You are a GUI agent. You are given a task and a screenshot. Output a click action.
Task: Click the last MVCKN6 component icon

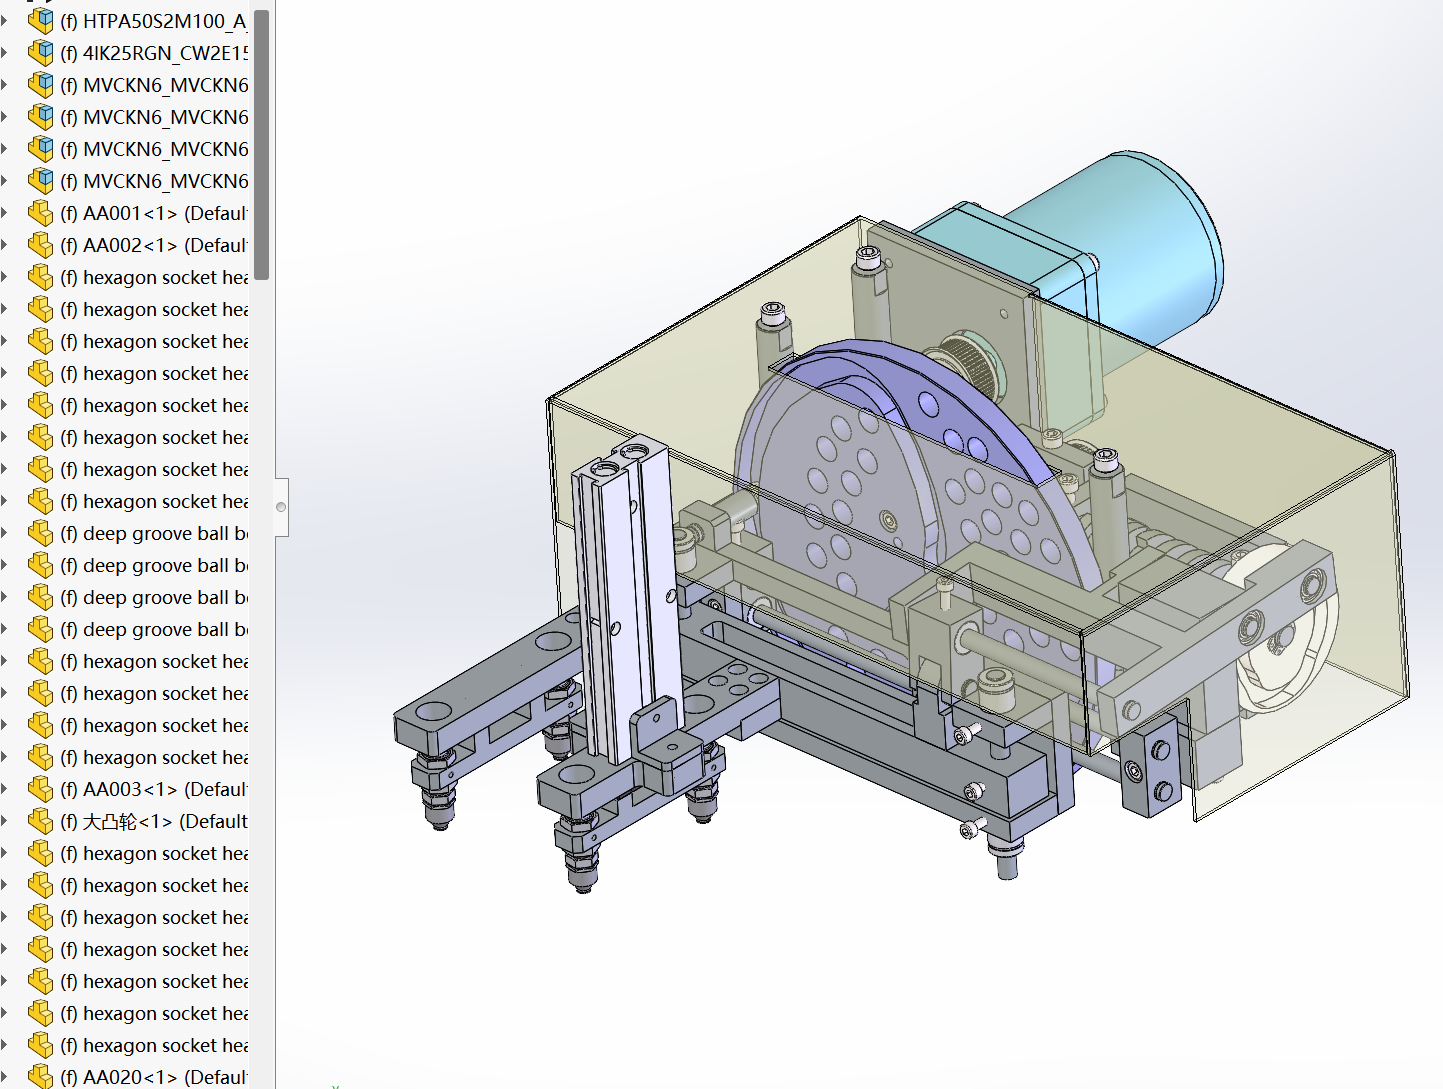41,181
